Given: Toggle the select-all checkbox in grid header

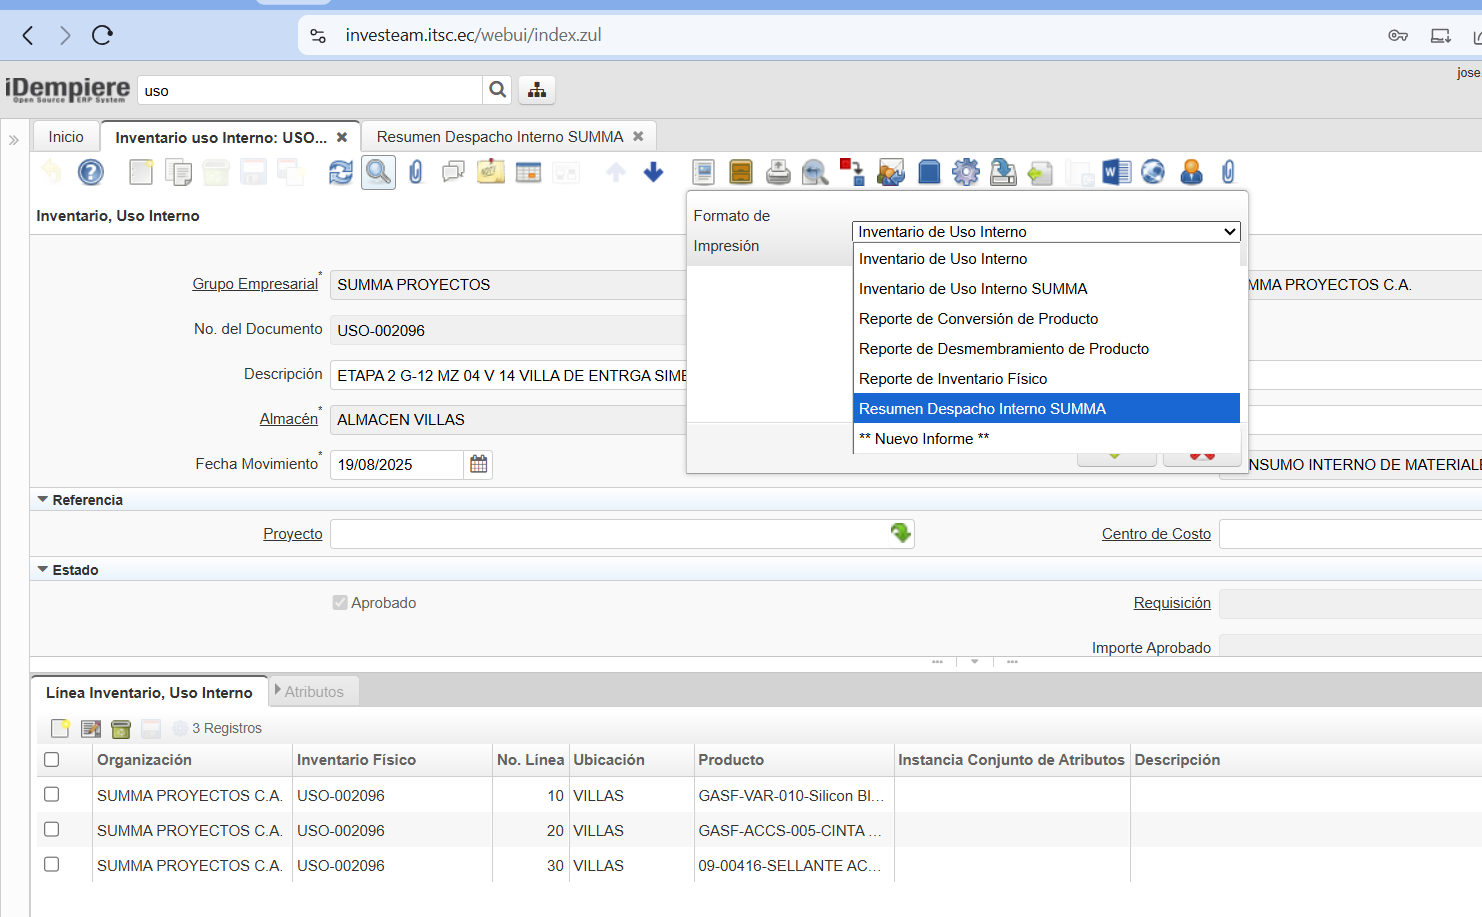Looking at the screenshot, I should tap(52, 760).
